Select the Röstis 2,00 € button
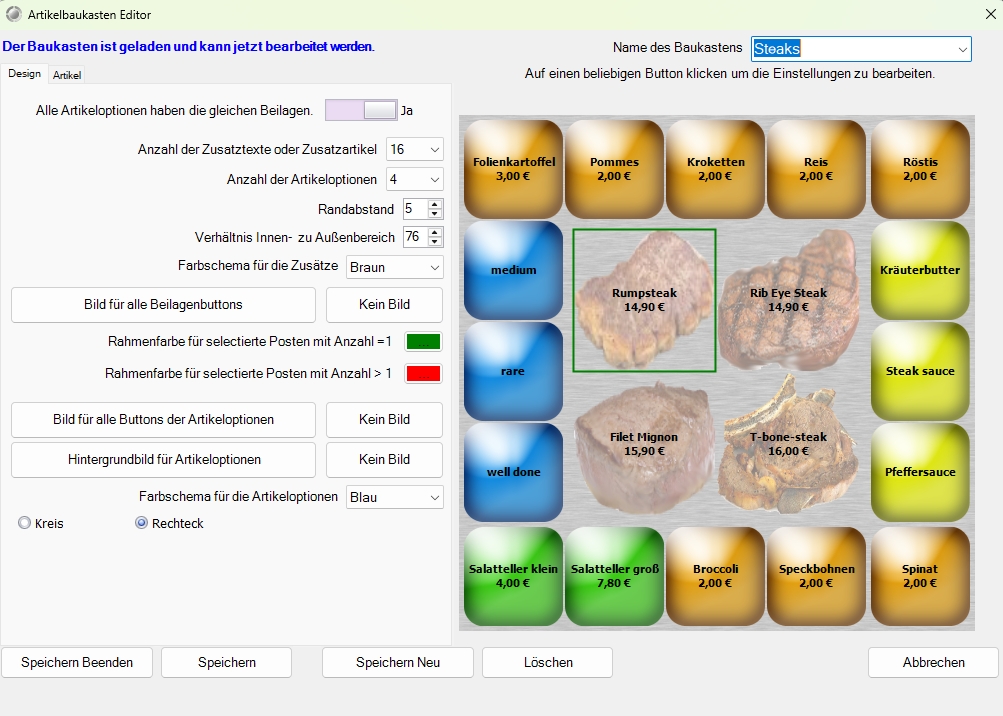This screenshot has width=1003, height=716. 920,170
